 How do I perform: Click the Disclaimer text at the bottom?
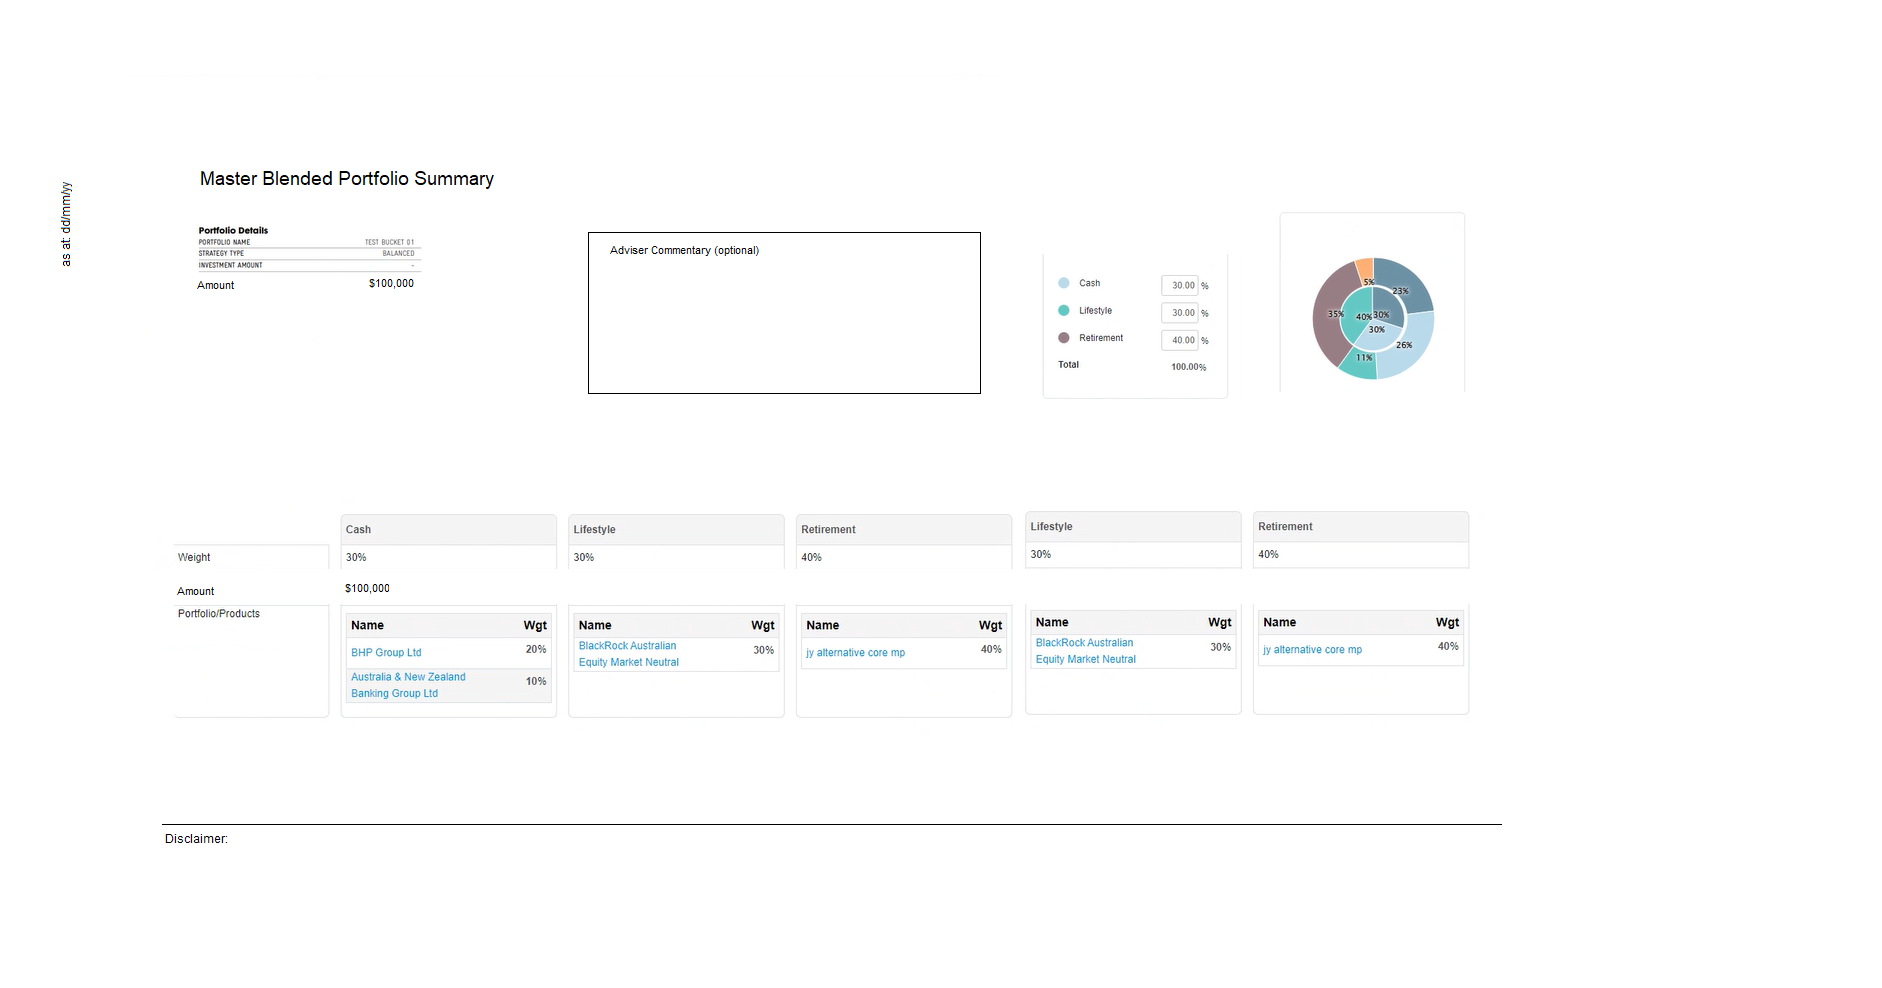[x=196, y=839]
